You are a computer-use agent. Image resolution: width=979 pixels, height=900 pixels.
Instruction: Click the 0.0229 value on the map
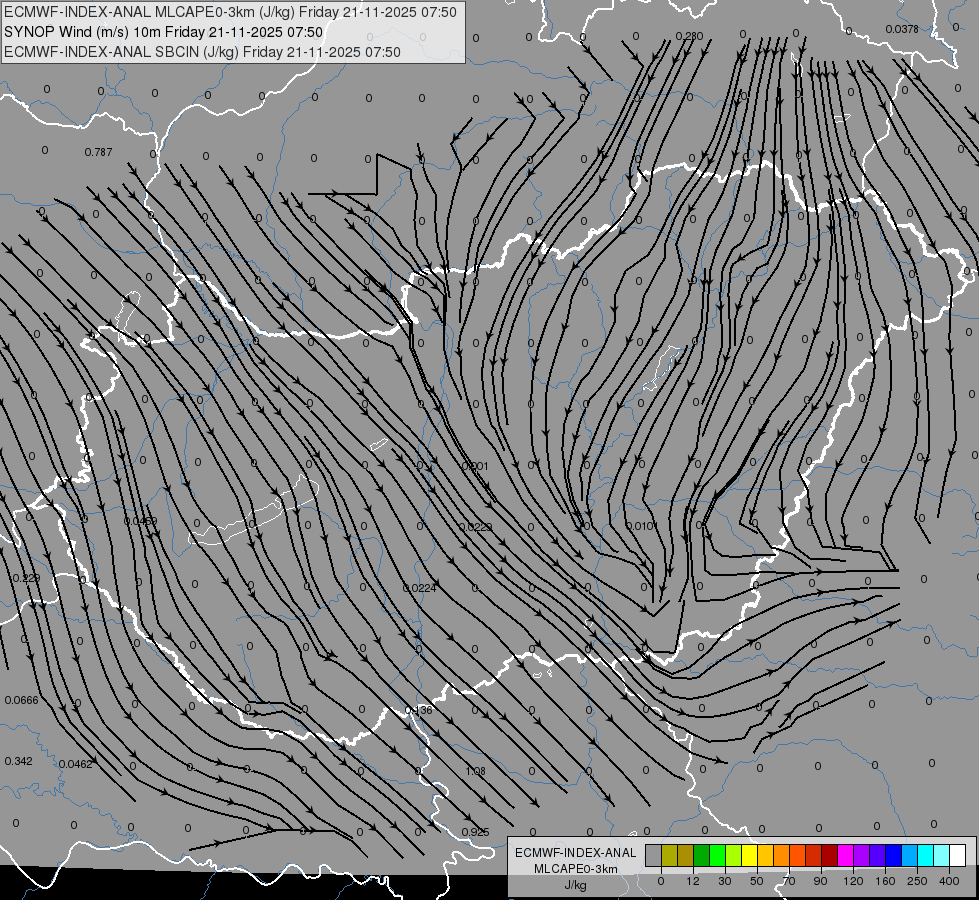click(475, 527)
